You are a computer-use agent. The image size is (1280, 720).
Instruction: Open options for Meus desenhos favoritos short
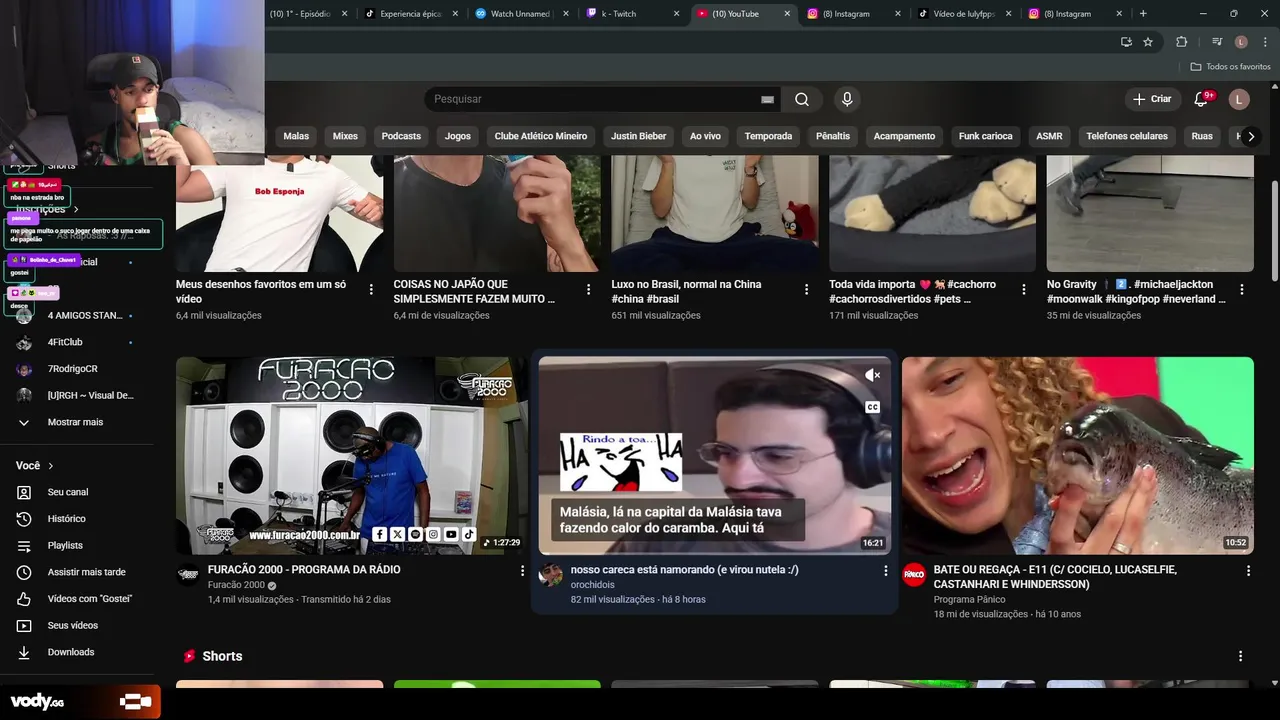coord(371,289)
